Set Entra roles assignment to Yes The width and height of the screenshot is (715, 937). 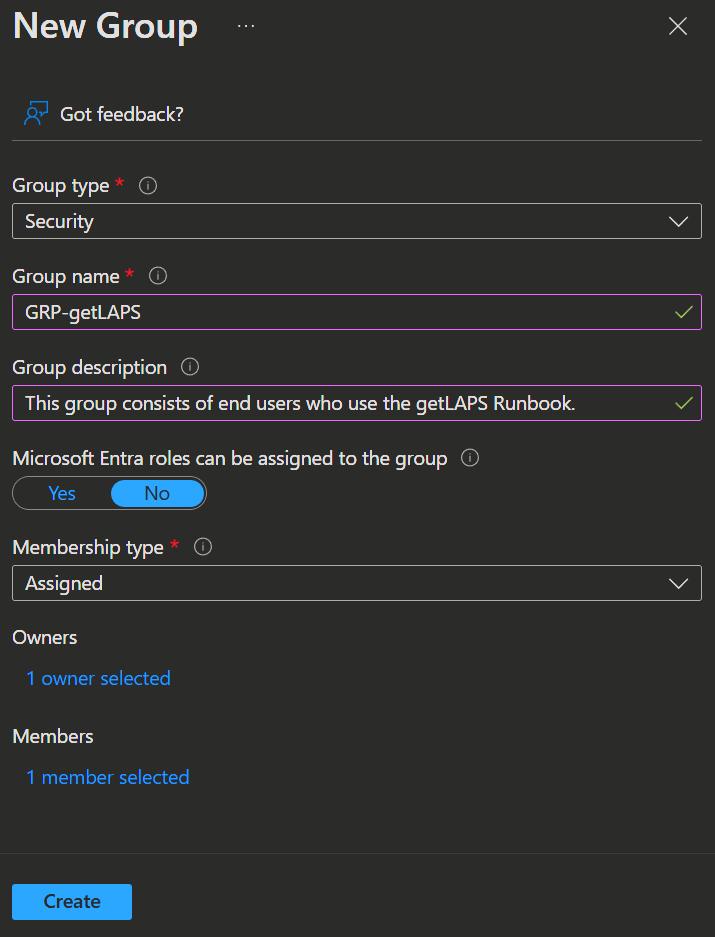tap(62, 493)
